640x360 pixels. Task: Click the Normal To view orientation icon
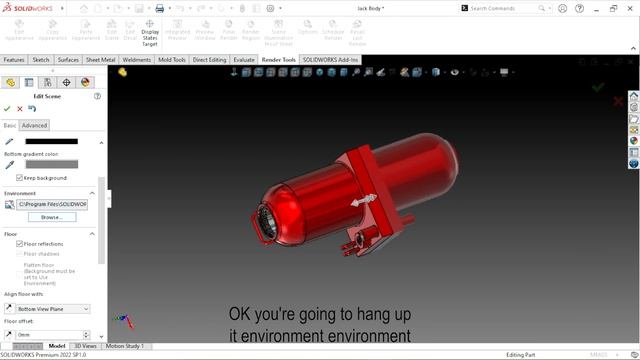coord(234,72)
